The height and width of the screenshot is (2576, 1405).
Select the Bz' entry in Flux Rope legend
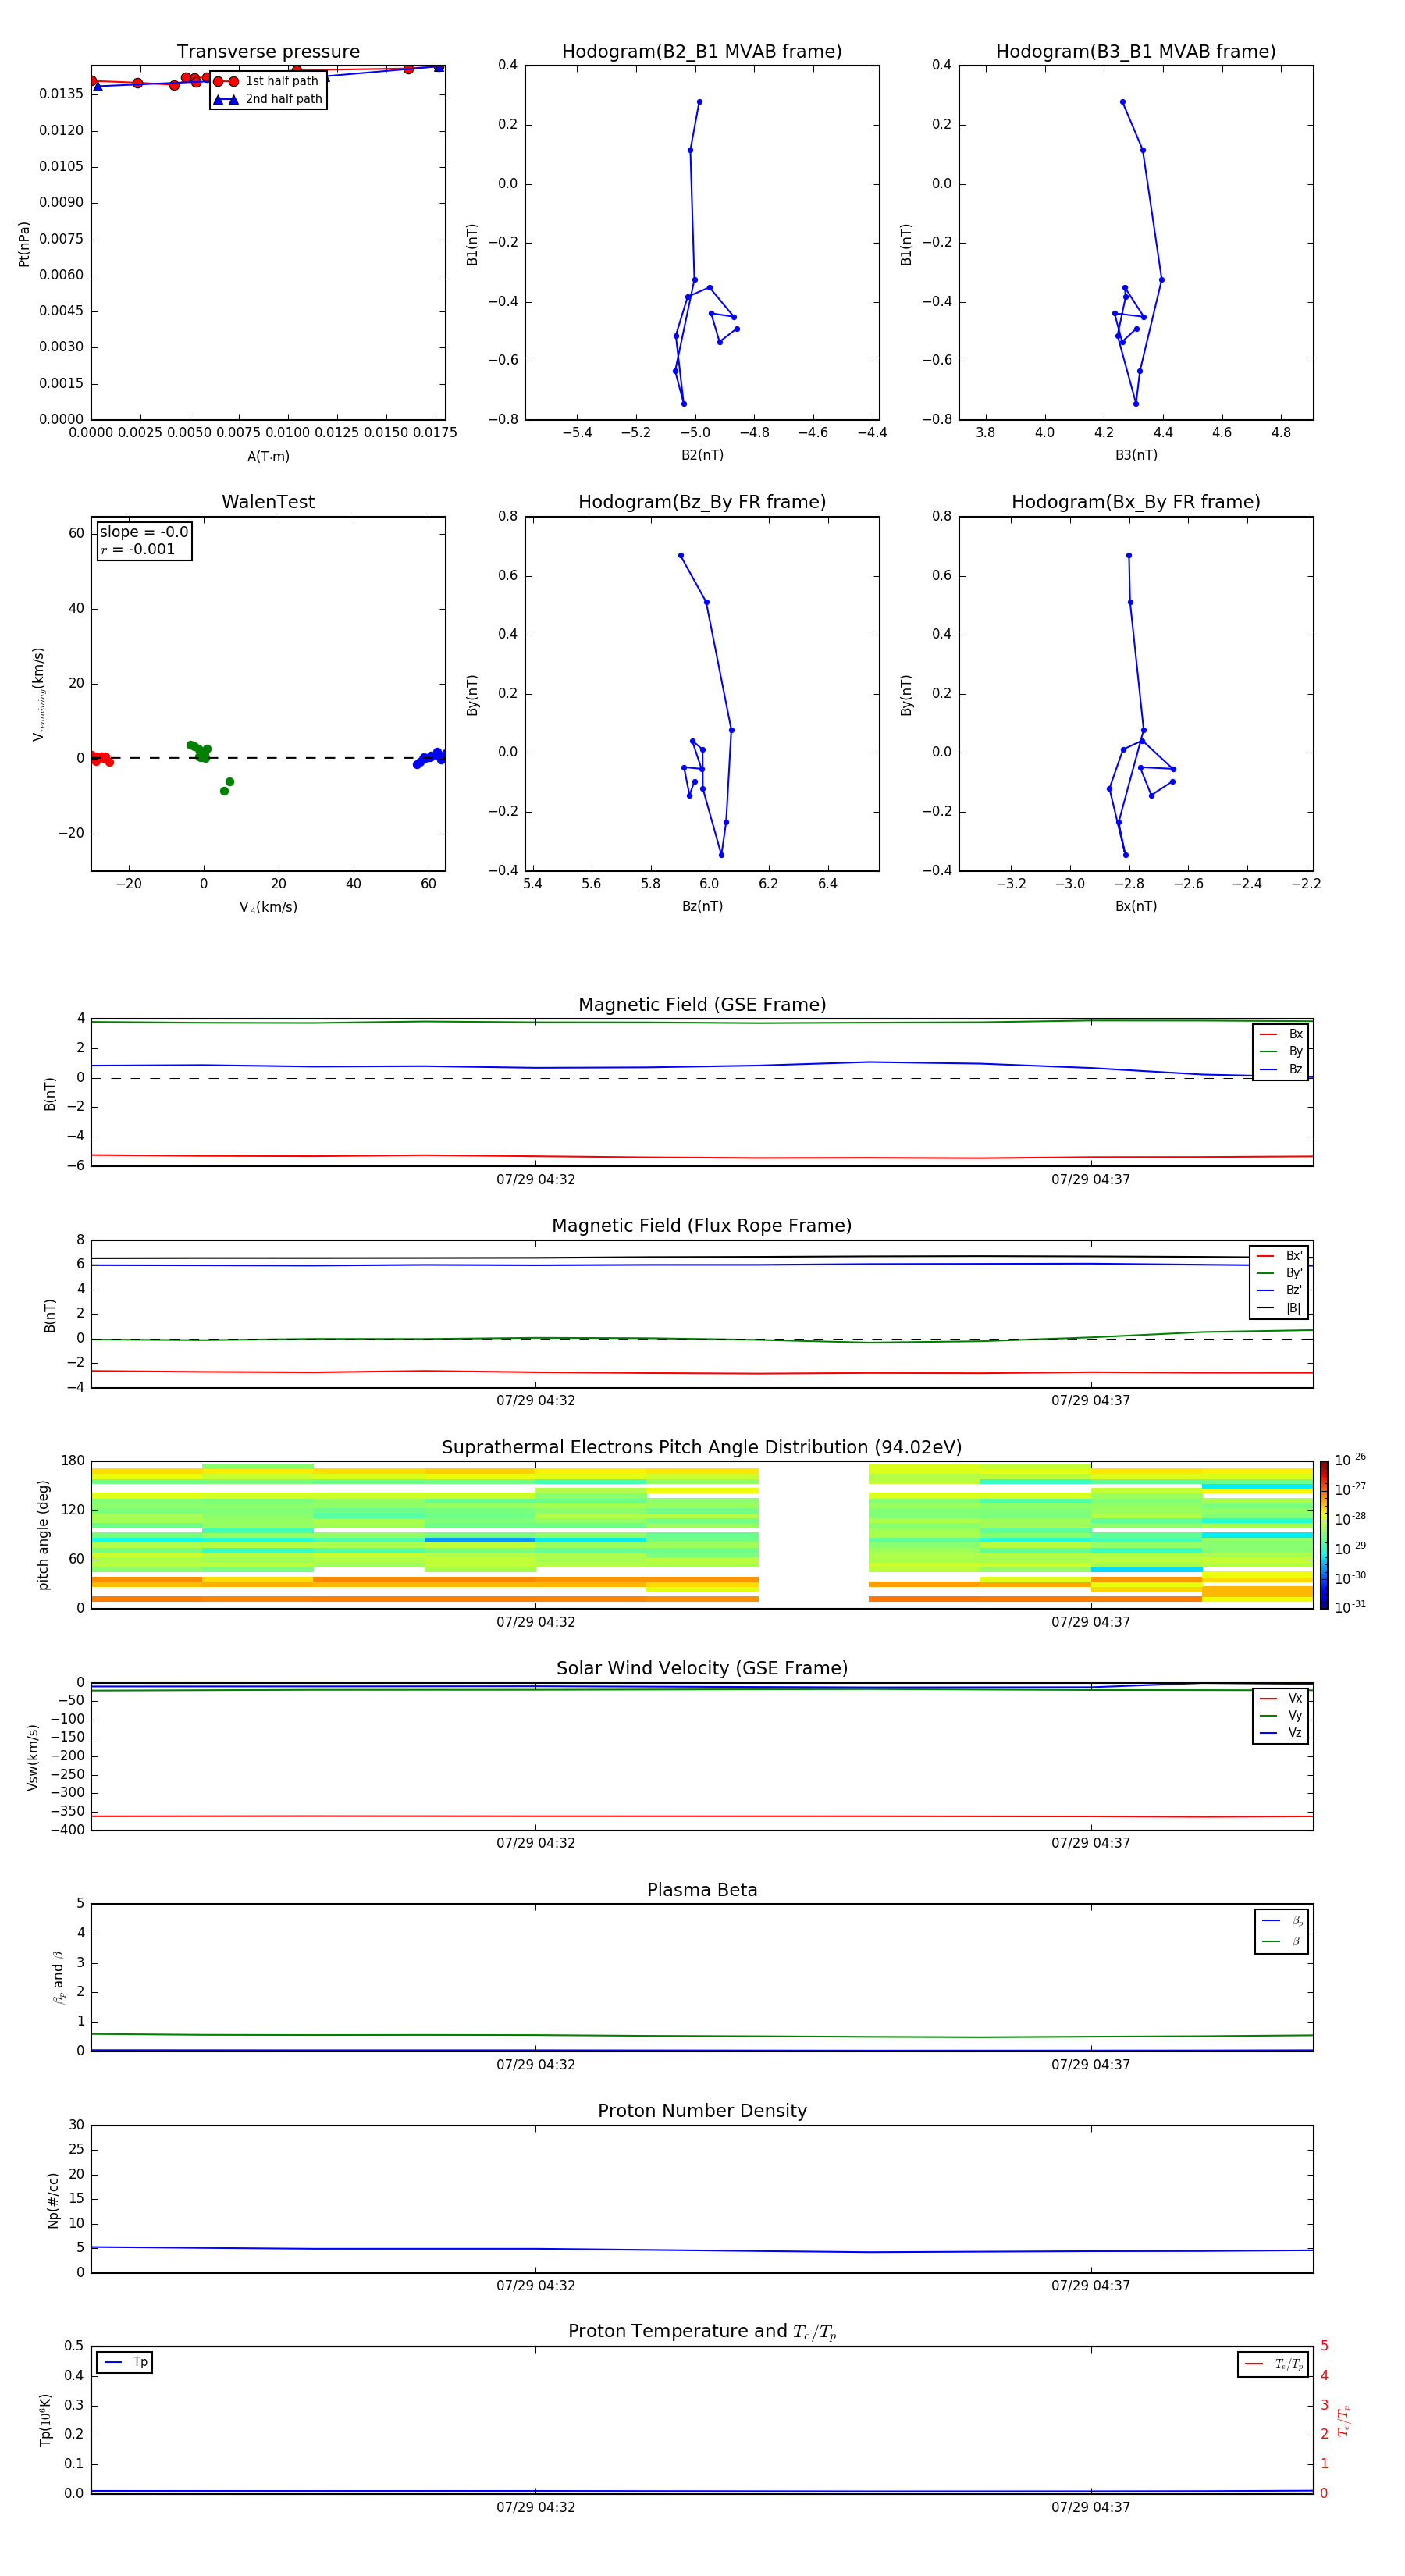[1280, 1291]
